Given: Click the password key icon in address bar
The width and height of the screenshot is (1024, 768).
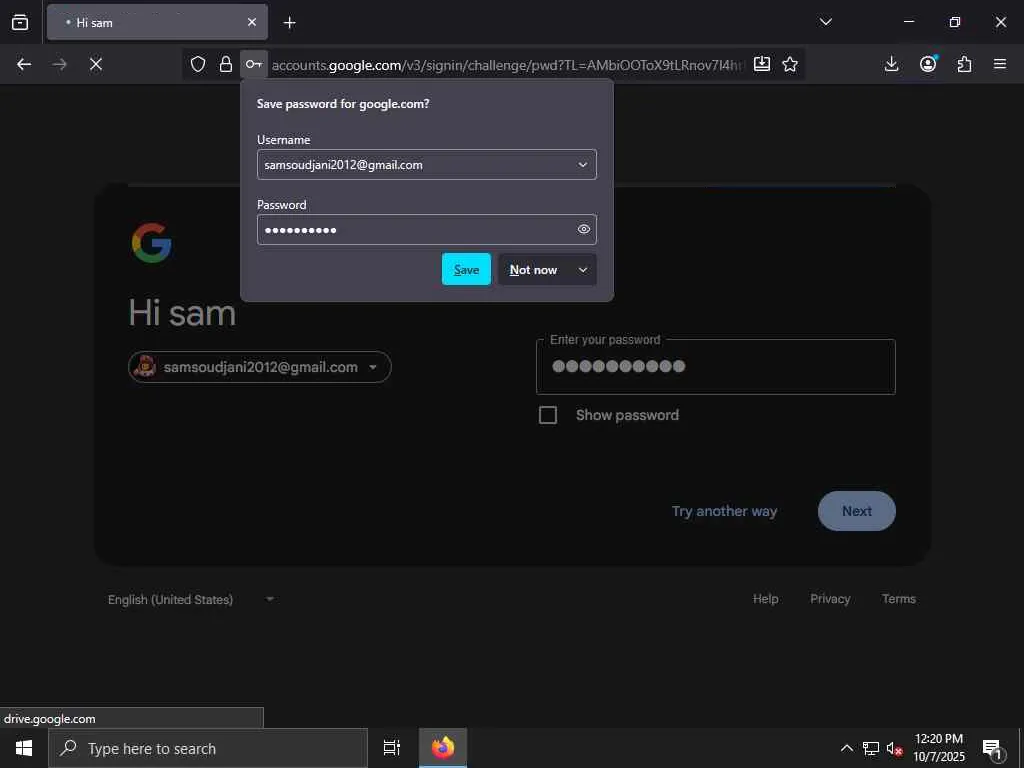Looking at the screenshot, I should click(x=253, y=64).
